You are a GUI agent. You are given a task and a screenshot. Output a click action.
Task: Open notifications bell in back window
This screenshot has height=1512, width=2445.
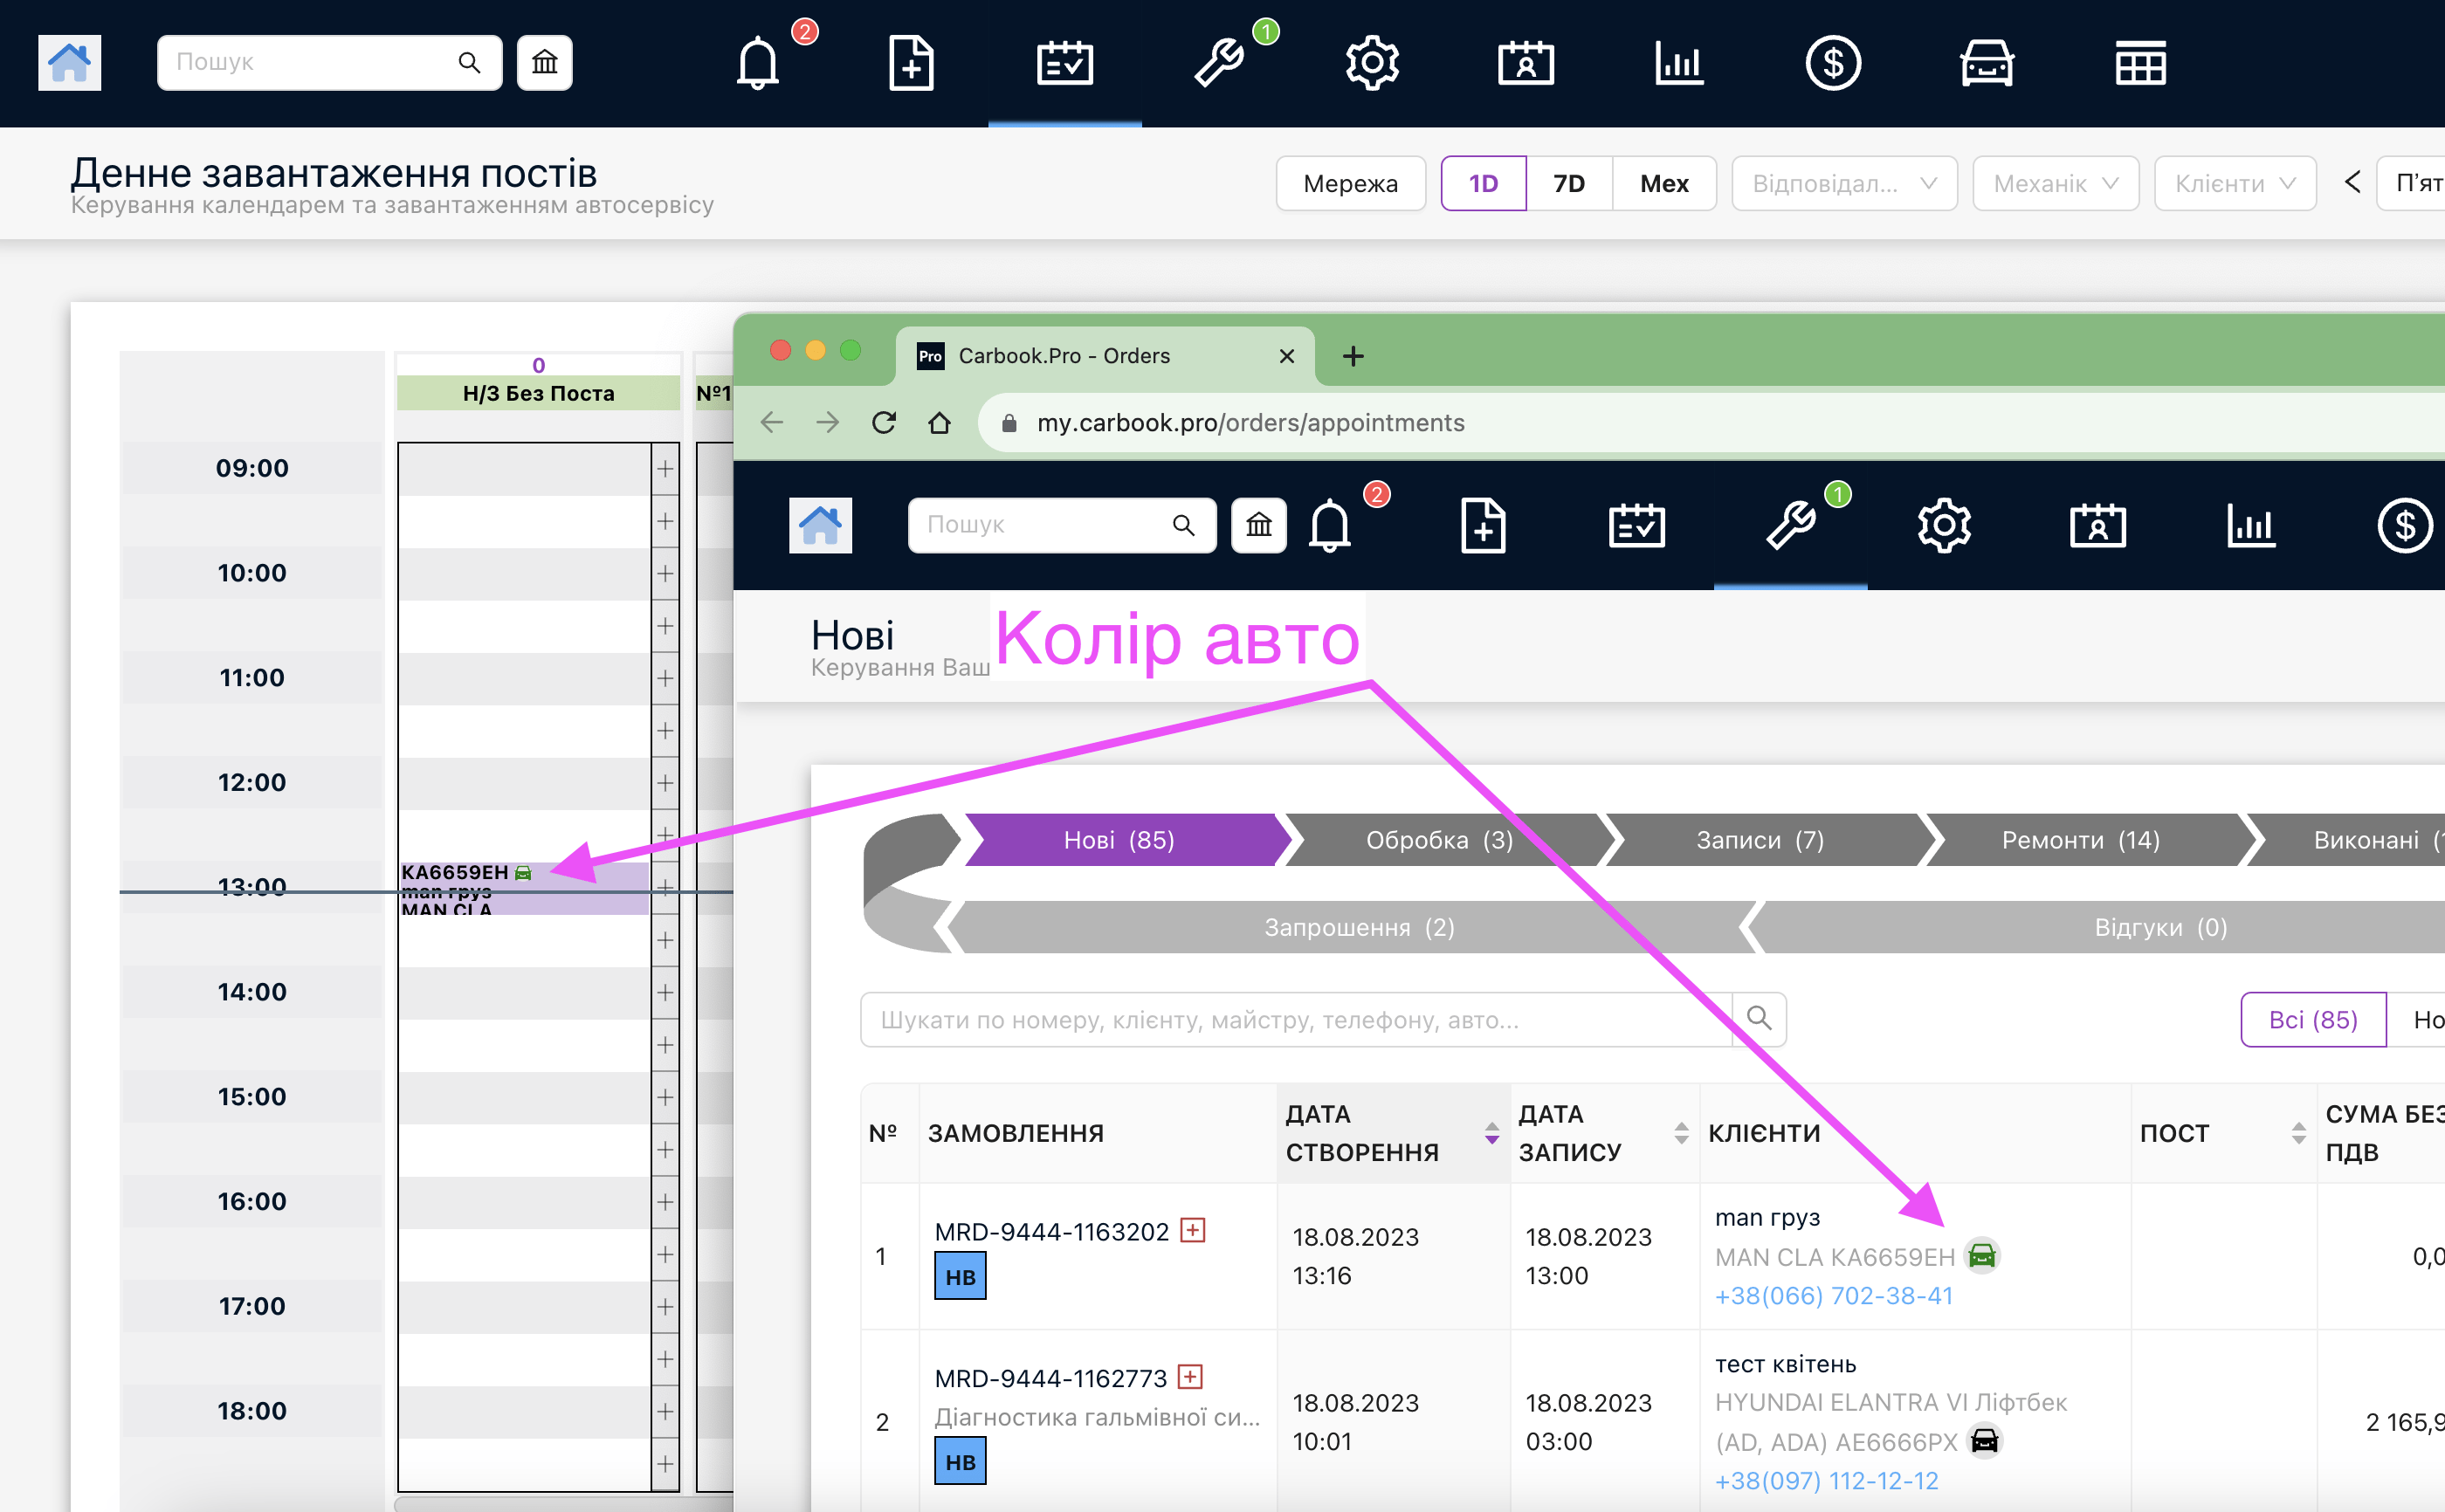pyautogui.click(x=757, y=63)
